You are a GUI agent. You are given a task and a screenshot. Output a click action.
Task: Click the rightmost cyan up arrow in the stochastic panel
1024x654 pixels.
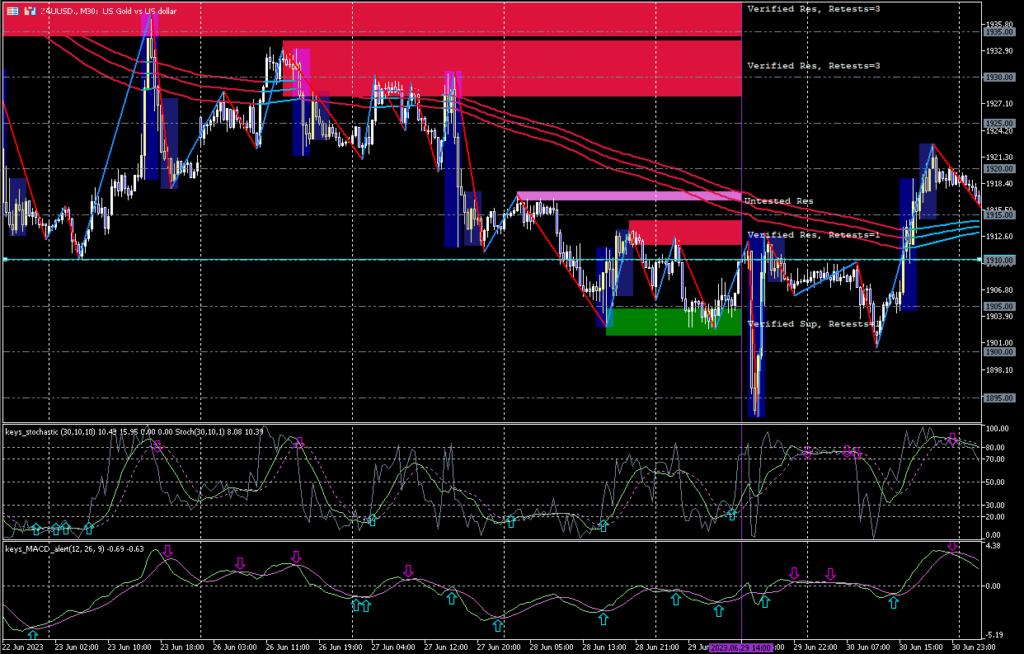732,513
